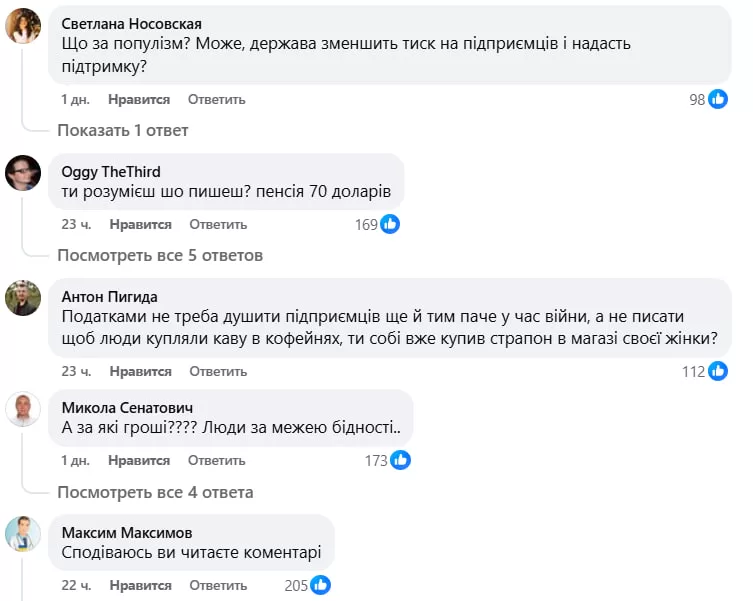Like Светлана Носовская's comment via Нравится

[140, 99]
